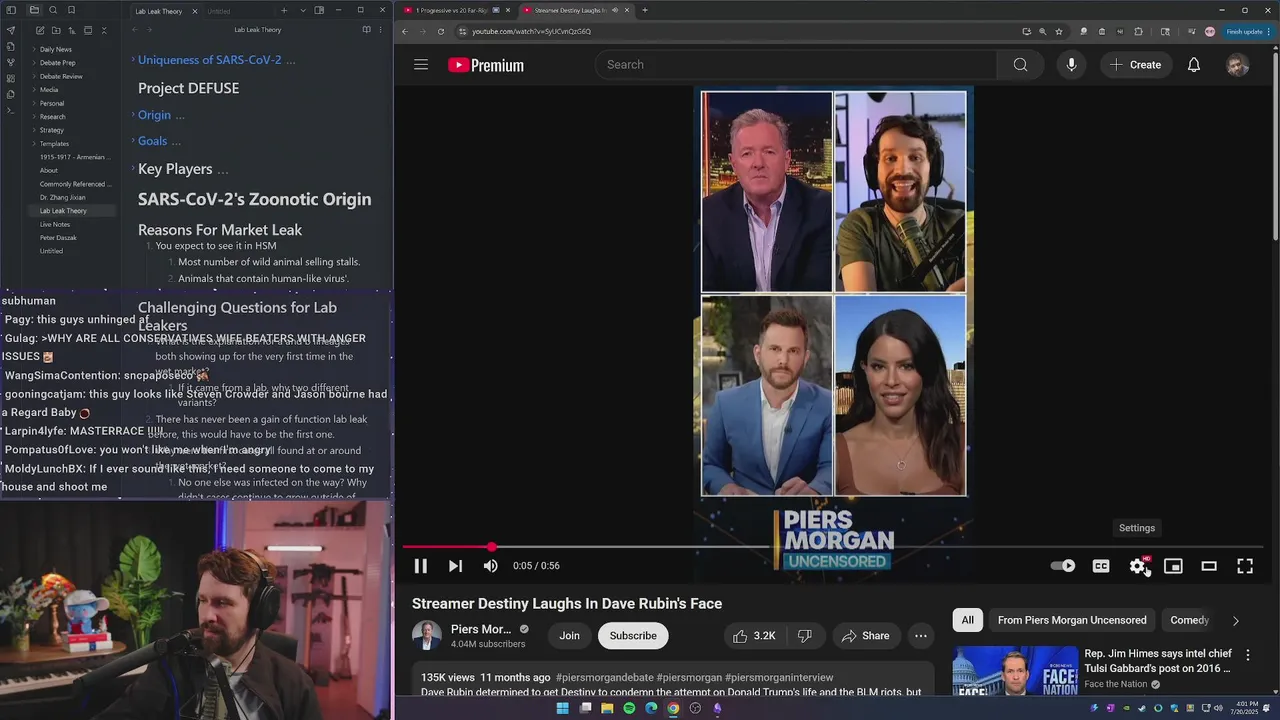Screen dimensions: 1280x720
Task: Open Obsidian search magnifier tab
Action: click(x=52, y=10)
